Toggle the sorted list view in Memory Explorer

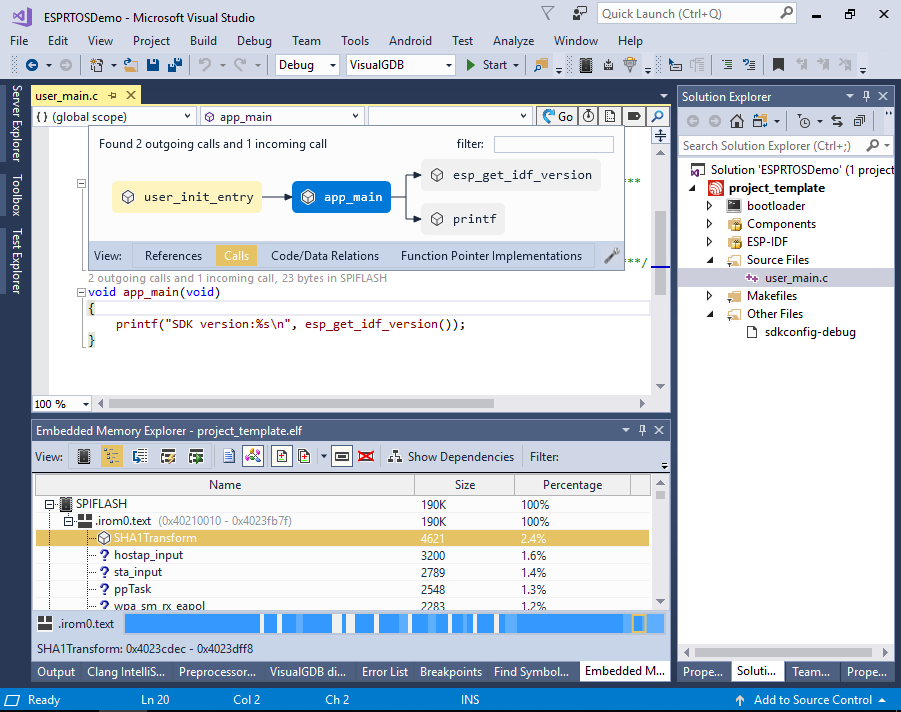[x=140, y=457]
